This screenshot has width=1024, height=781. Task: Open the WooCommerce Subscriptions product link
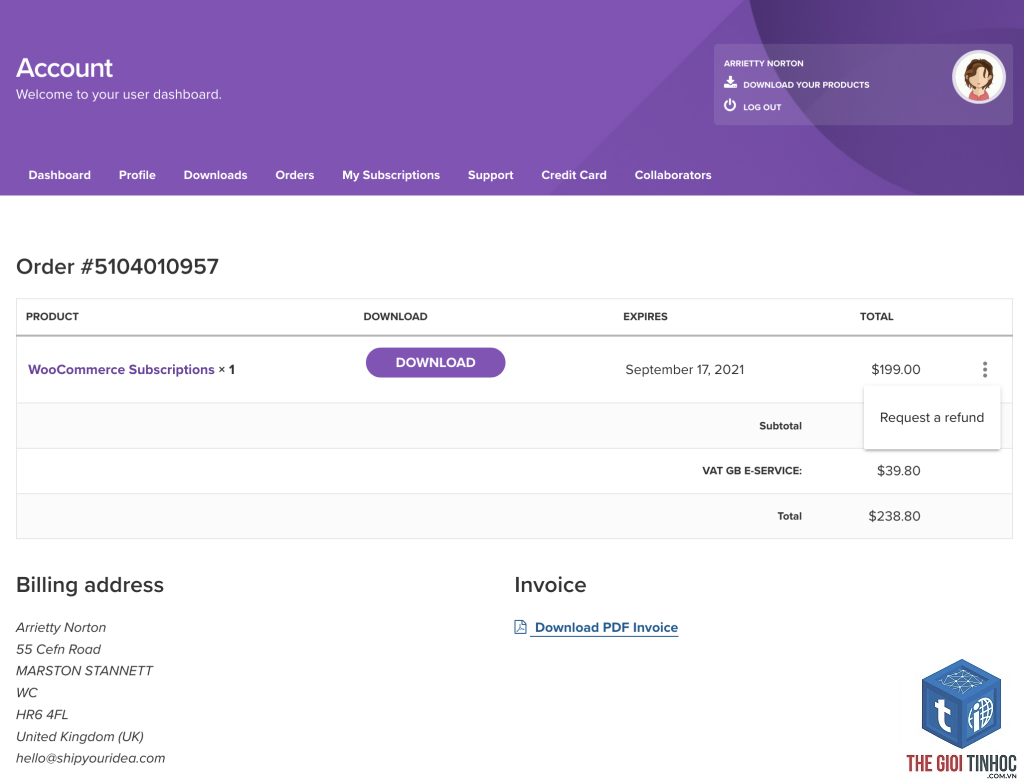click(x=121, y=370)
